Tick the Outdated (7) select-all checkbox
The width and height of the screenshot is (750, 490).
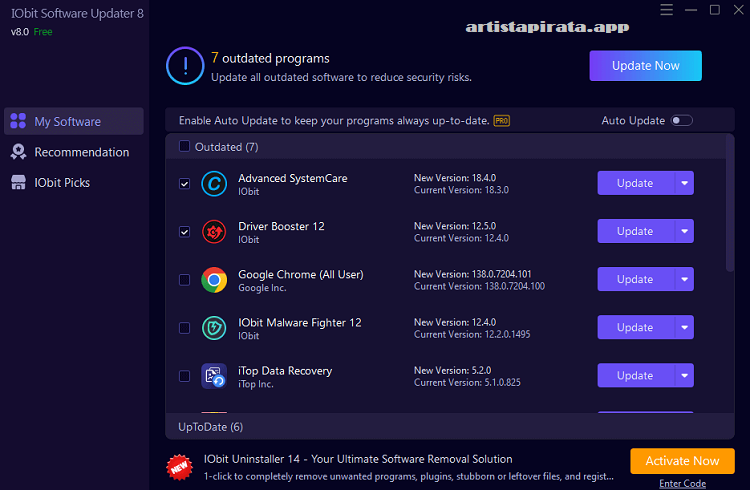click(x=184, y=146)
